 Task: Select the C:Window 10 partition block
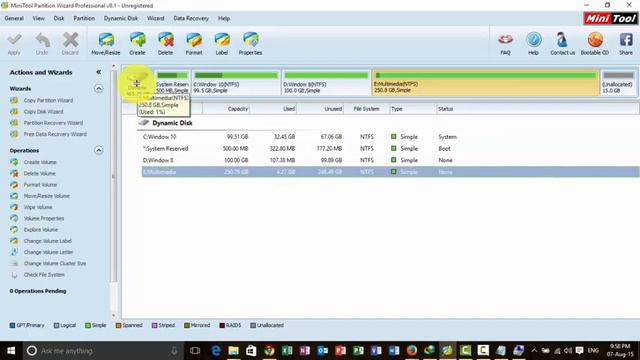(236, 82)
